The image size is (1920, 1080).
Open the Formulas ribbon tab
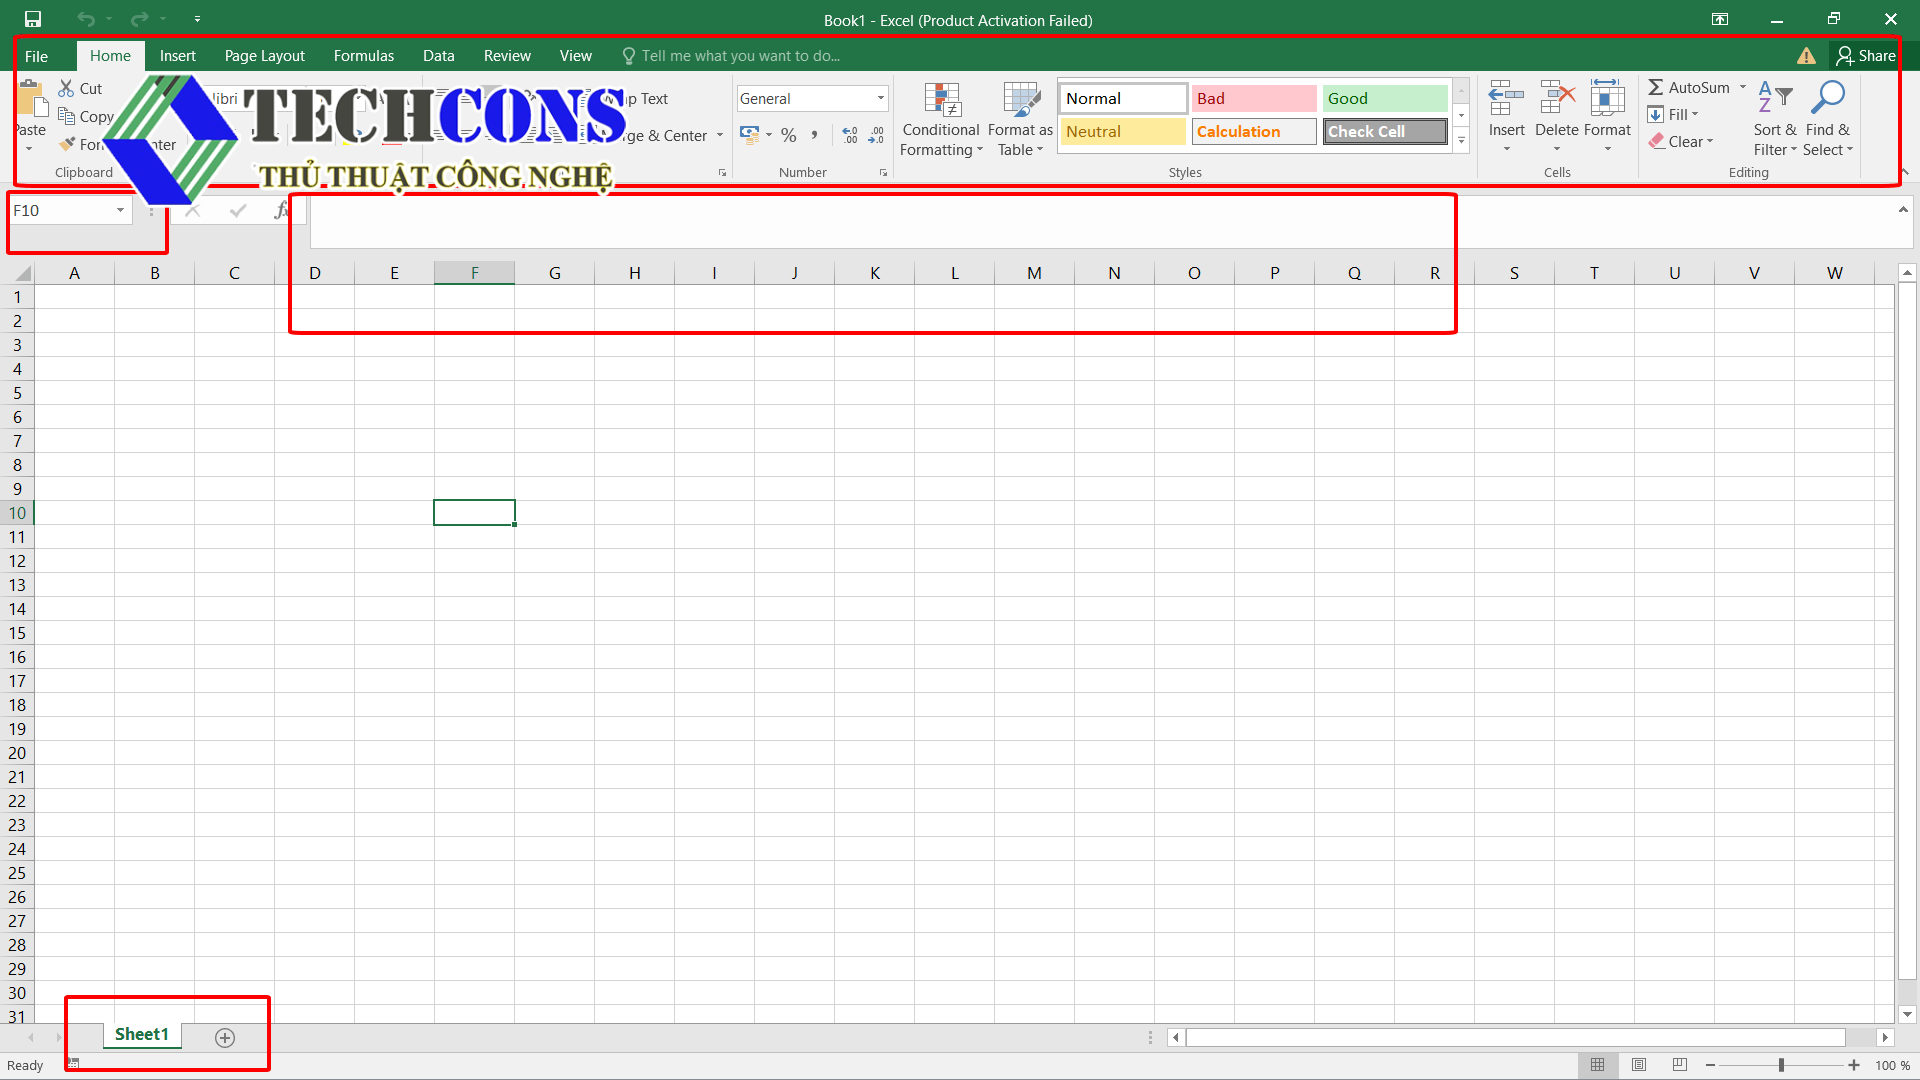coord(363,56)
